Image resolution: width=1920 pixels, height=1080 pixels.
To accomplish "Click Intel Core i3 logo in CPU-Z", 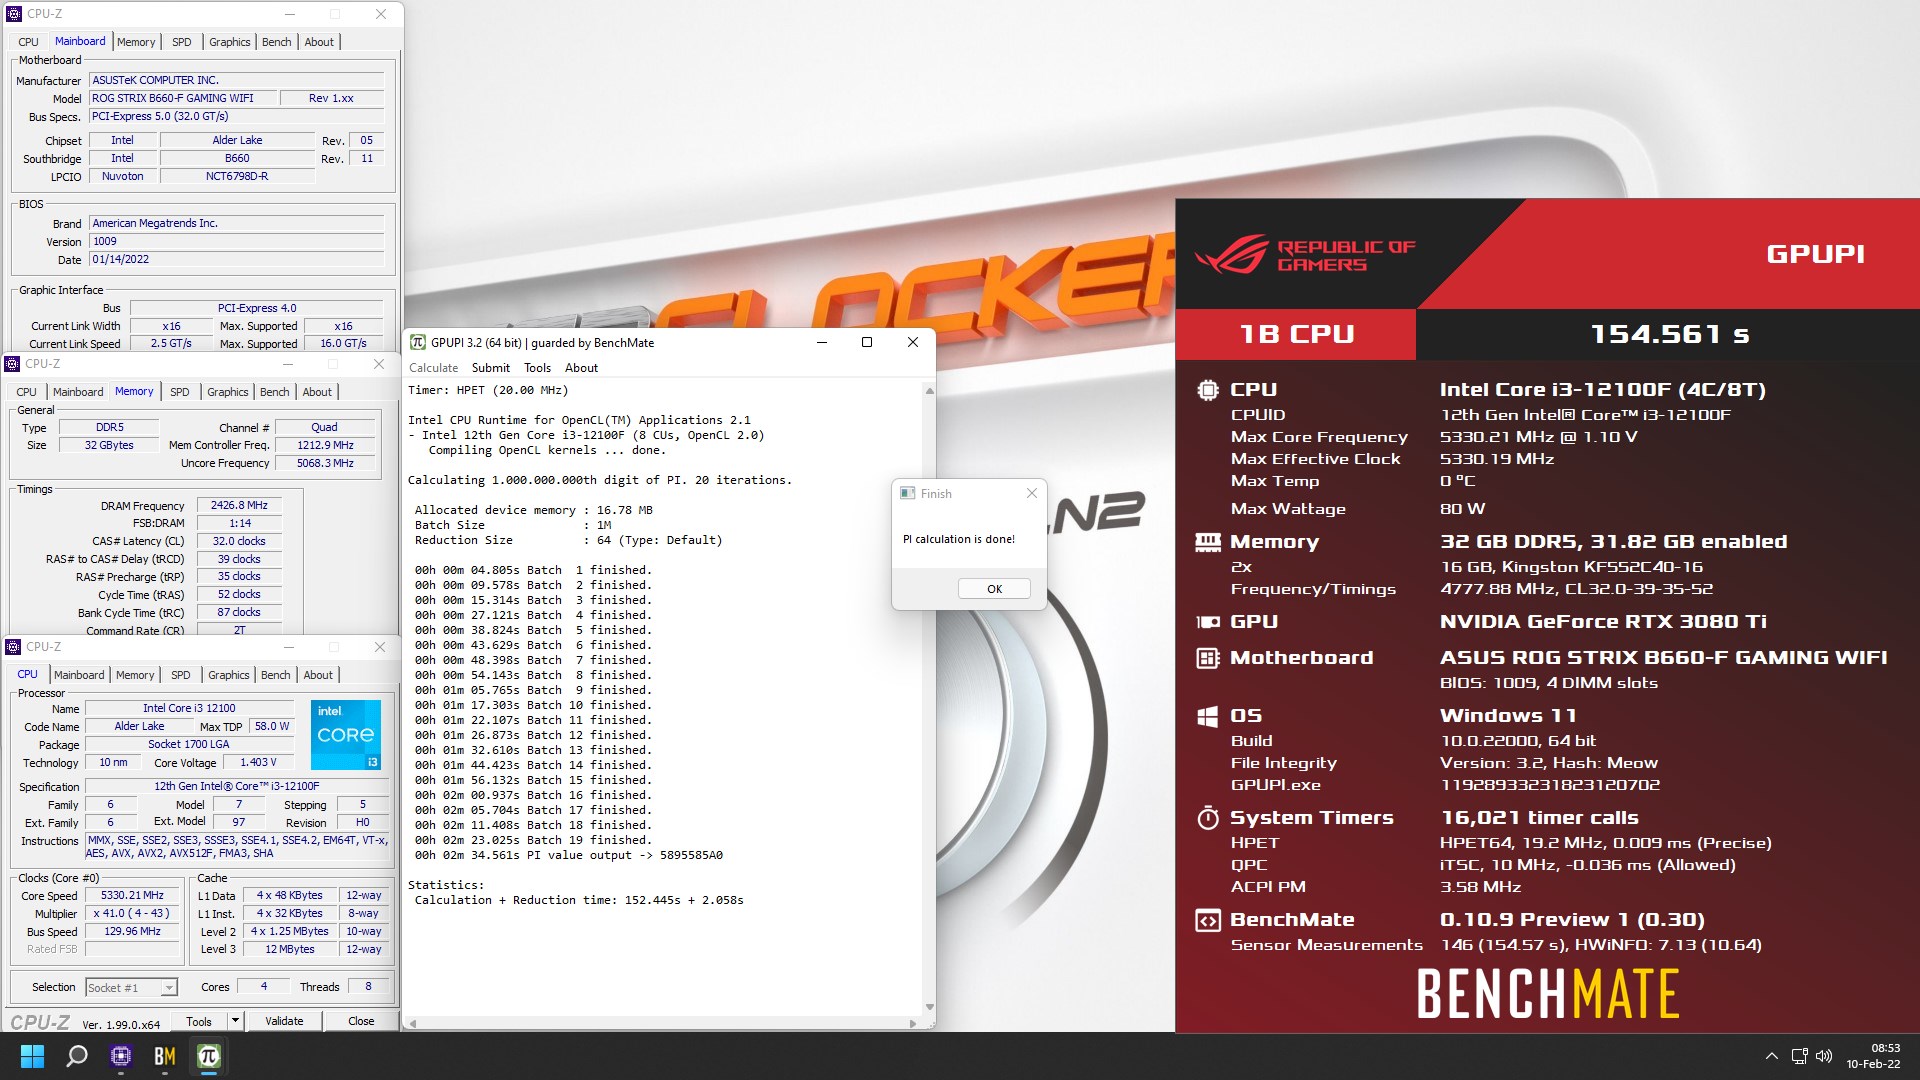I will (x=346, y=735).
